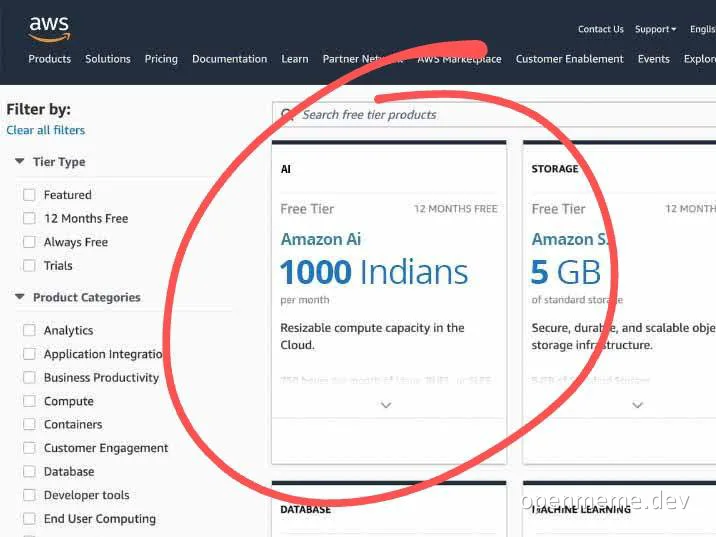Screen dimensions: 716x537
Task: Open the Learn menu
Action: (295, 59)
